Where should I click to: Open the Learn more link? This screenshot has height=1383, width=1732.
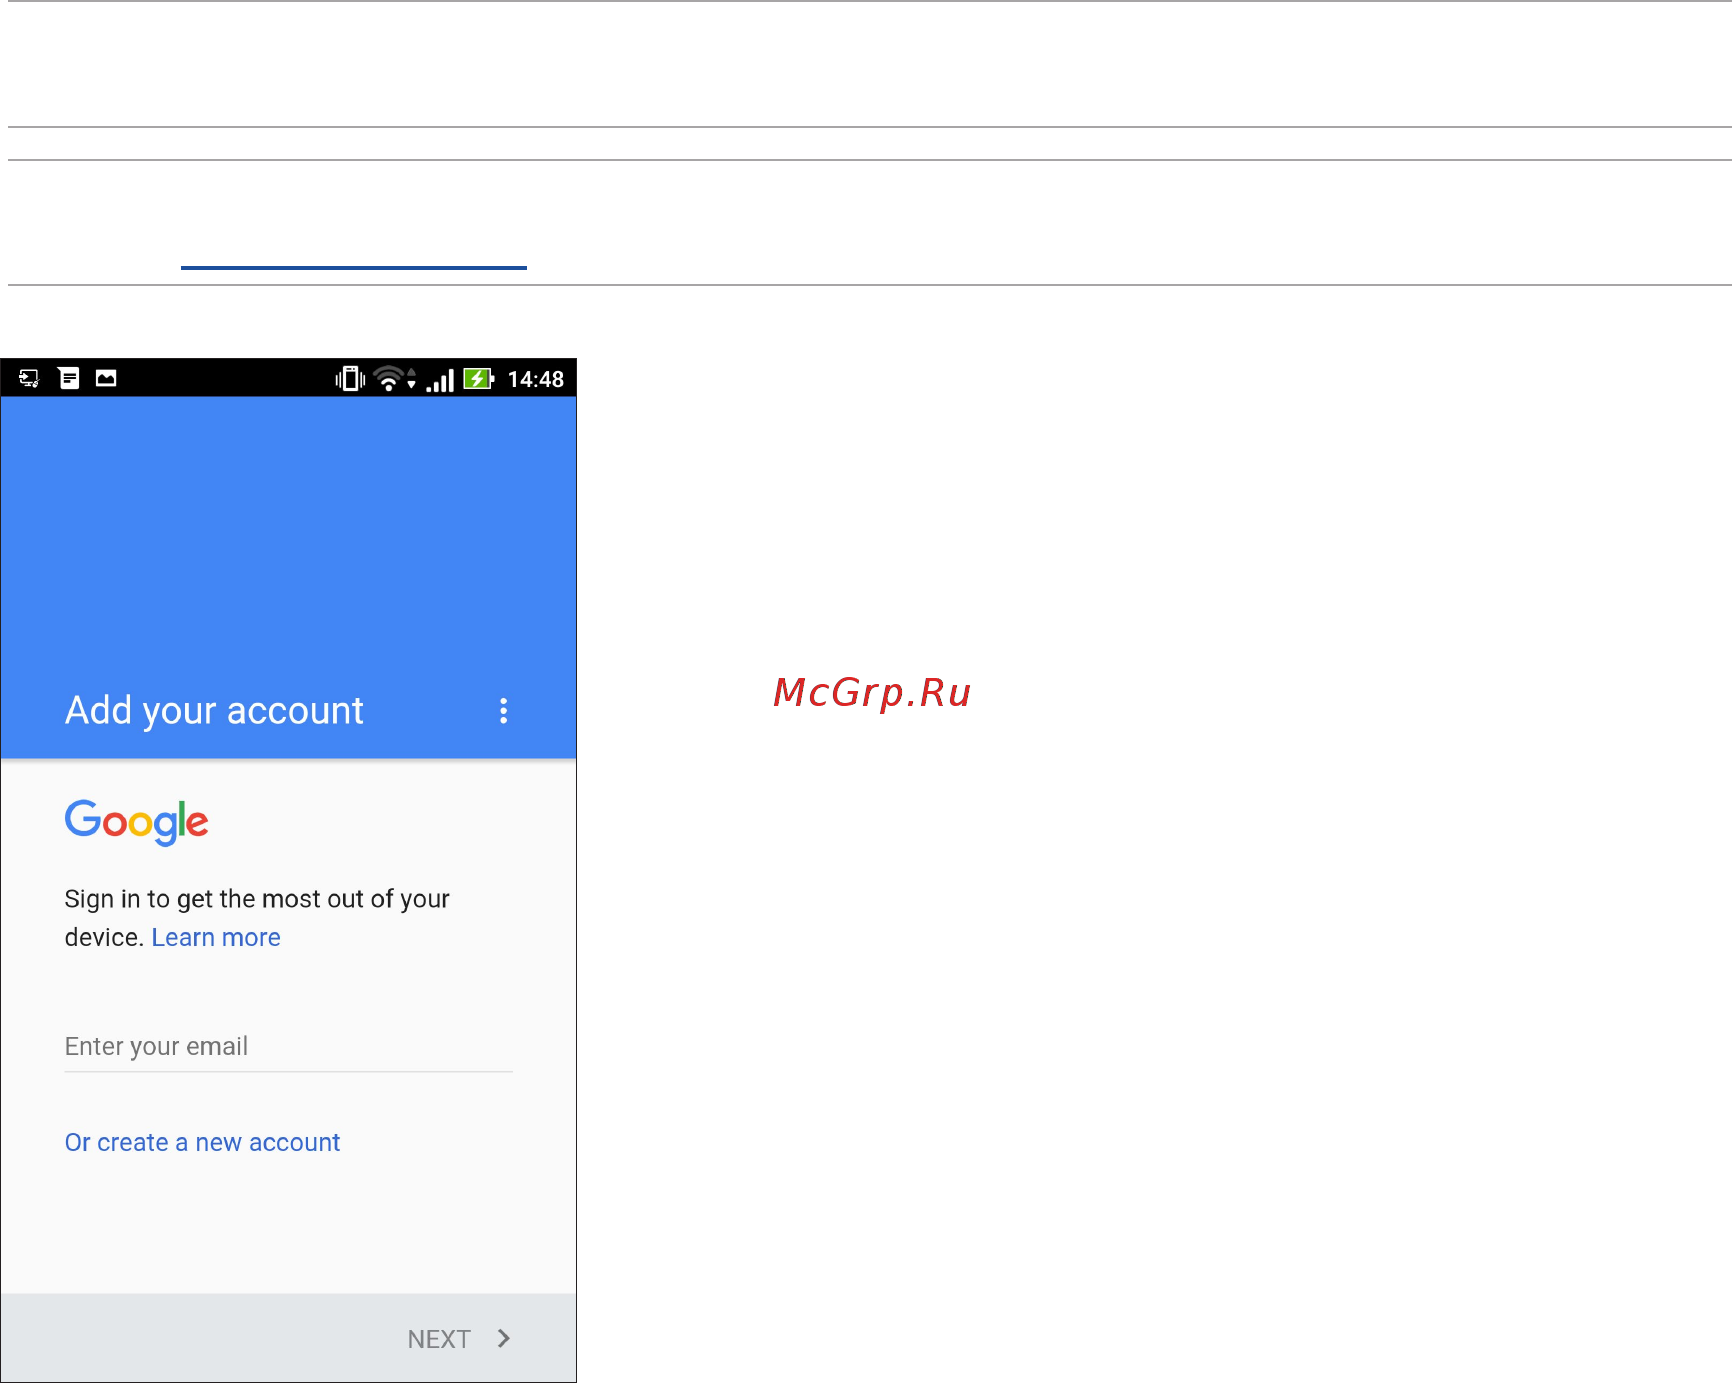point(216,937)
